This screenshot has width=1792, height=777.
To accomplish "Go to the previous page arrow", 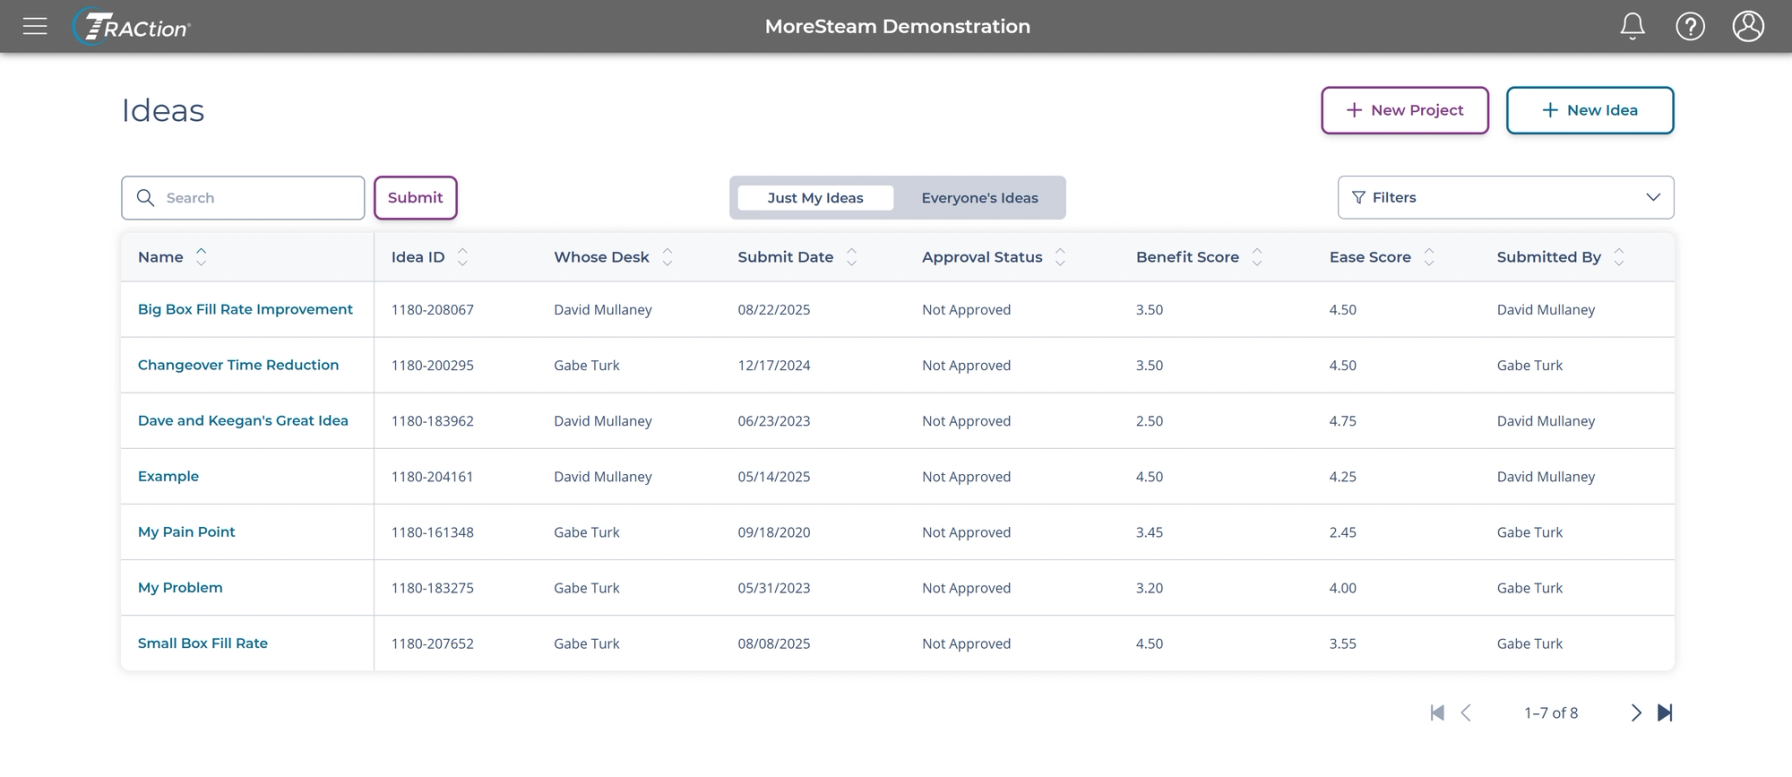I will point(1466,712).
